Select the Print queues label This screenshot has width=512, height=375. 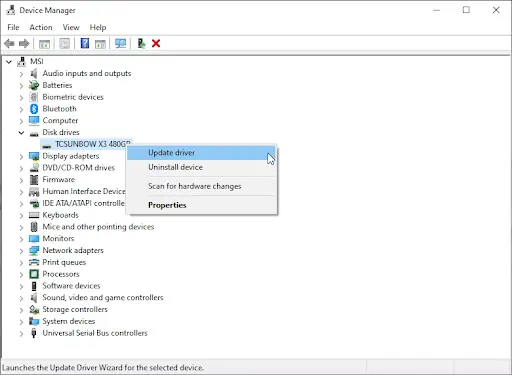[x=64, y=262]
